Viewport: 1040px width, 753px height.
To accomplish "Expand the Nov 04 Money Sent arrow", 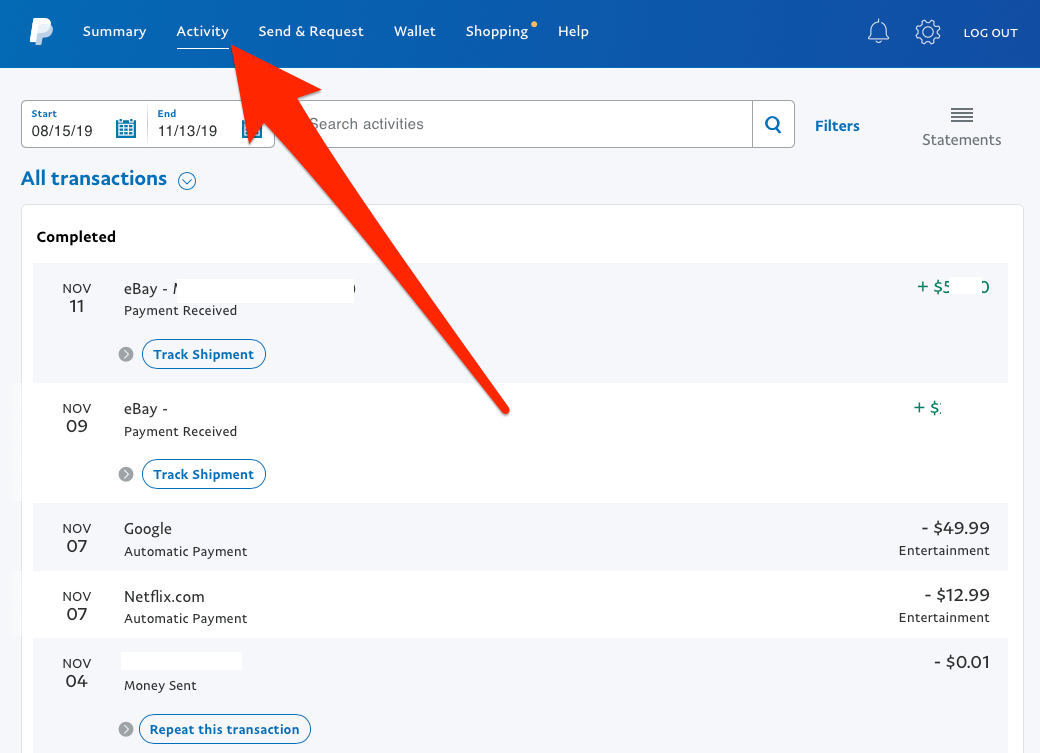I will [126, 729].
